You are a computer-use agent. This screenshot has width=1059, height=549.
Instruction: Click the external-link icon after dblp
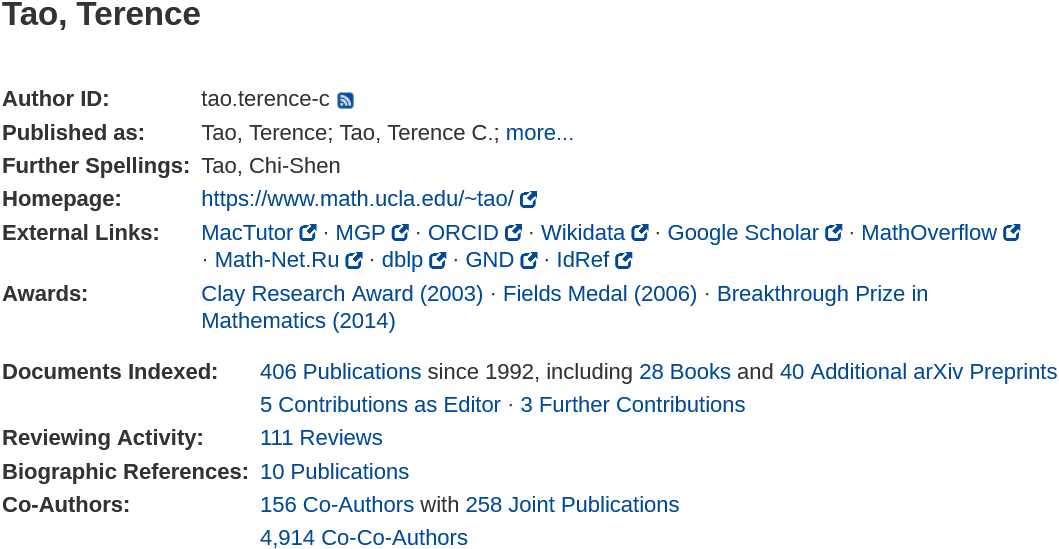pos(437,261)
